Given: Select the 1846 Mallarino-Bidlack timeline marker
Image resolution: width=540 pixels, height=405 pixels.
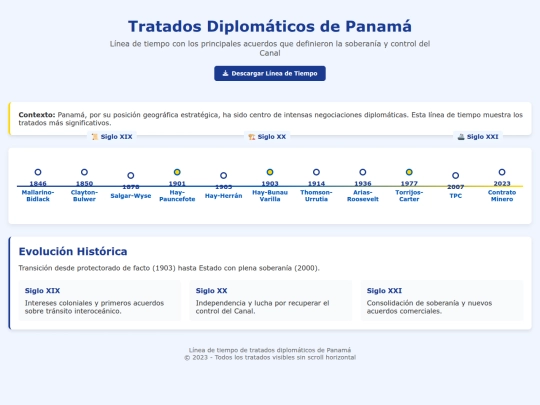Looking at the screenshot, I should pos(38,172).
